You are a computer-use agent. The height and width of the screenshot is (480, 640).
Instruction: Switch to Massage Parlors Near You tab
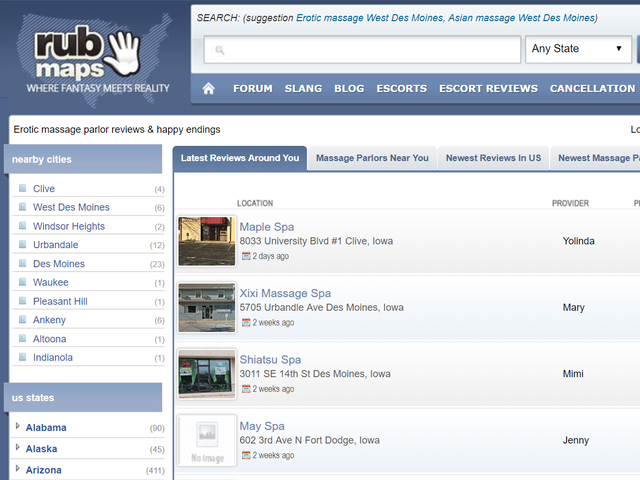[x=372, y=158]
